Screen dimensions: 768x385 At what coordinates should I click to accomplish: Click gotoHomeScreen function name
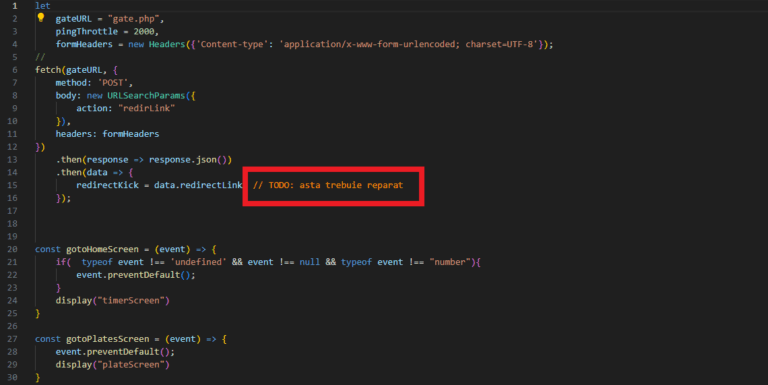[102, 249]
